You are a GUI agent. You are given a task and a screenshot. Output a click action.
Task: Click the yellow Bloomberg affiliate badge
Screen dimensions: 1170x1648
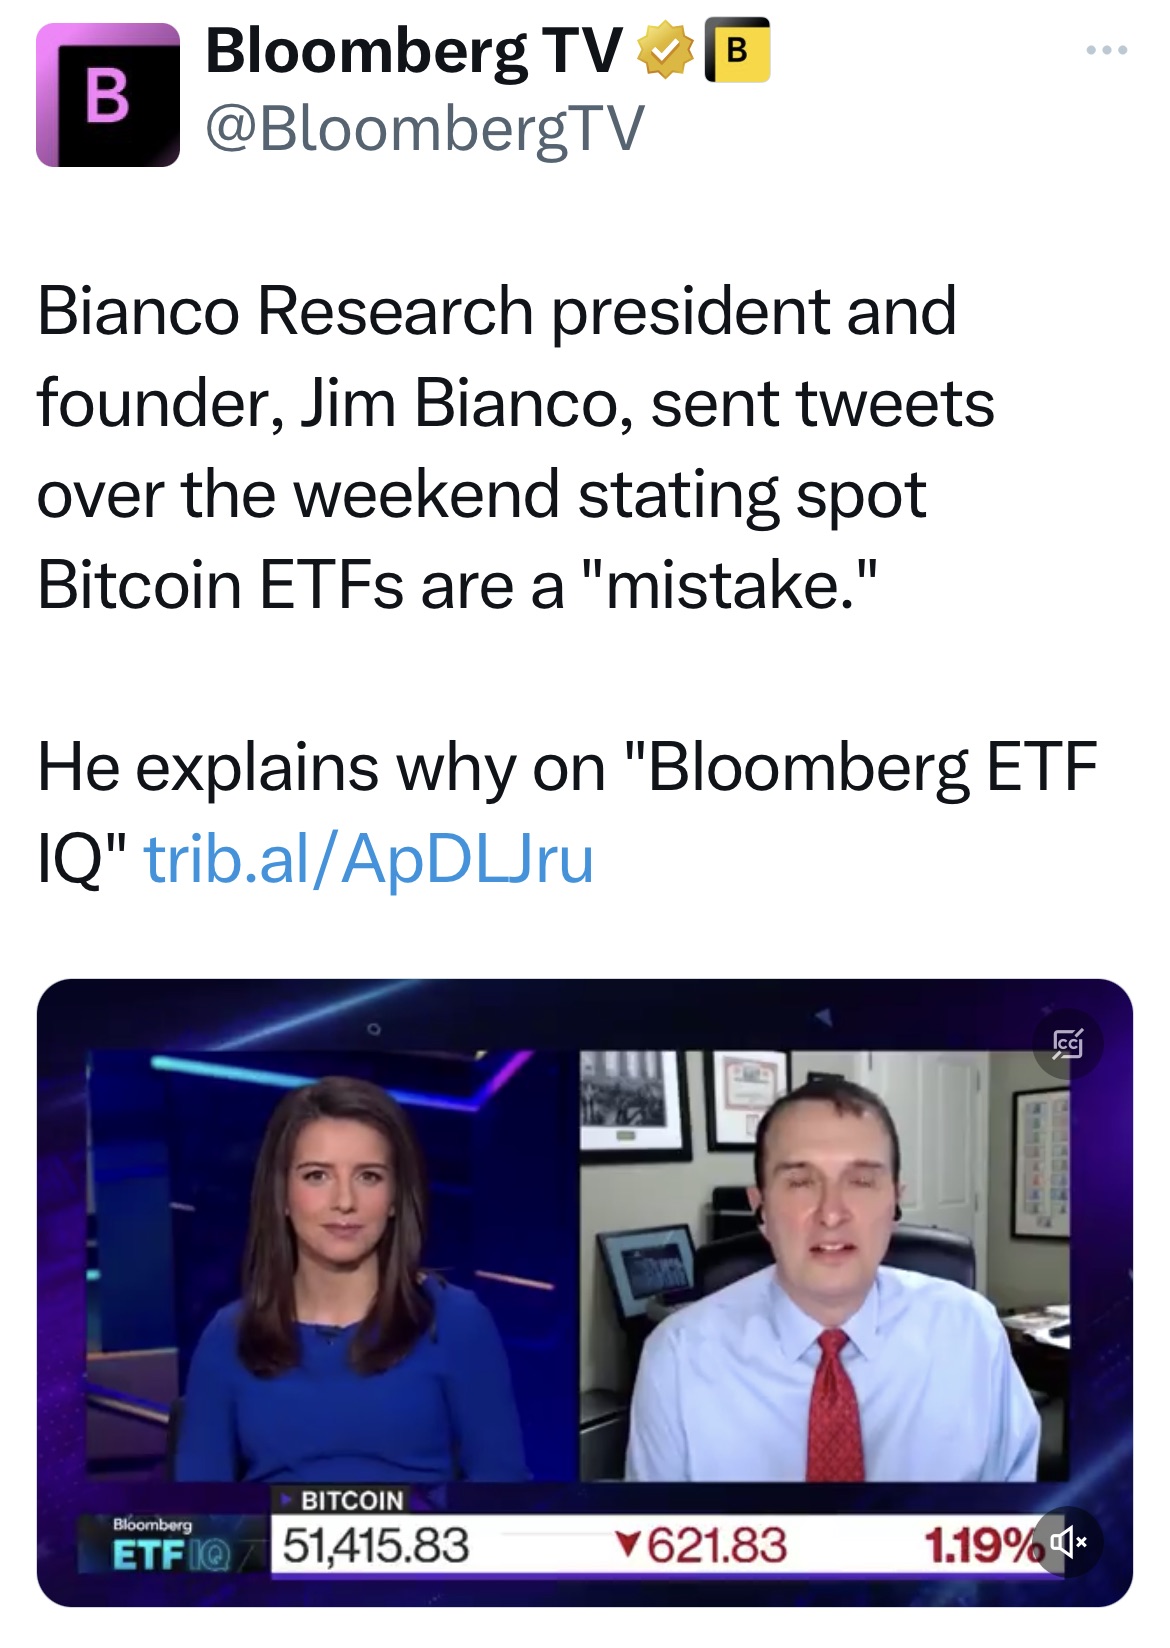click(737, 50)
